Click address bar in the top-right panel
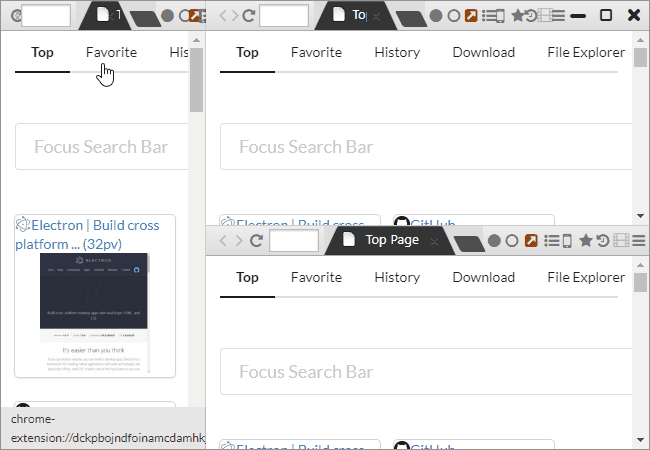This screenshot has width=650, height=450. pos(284,16)
